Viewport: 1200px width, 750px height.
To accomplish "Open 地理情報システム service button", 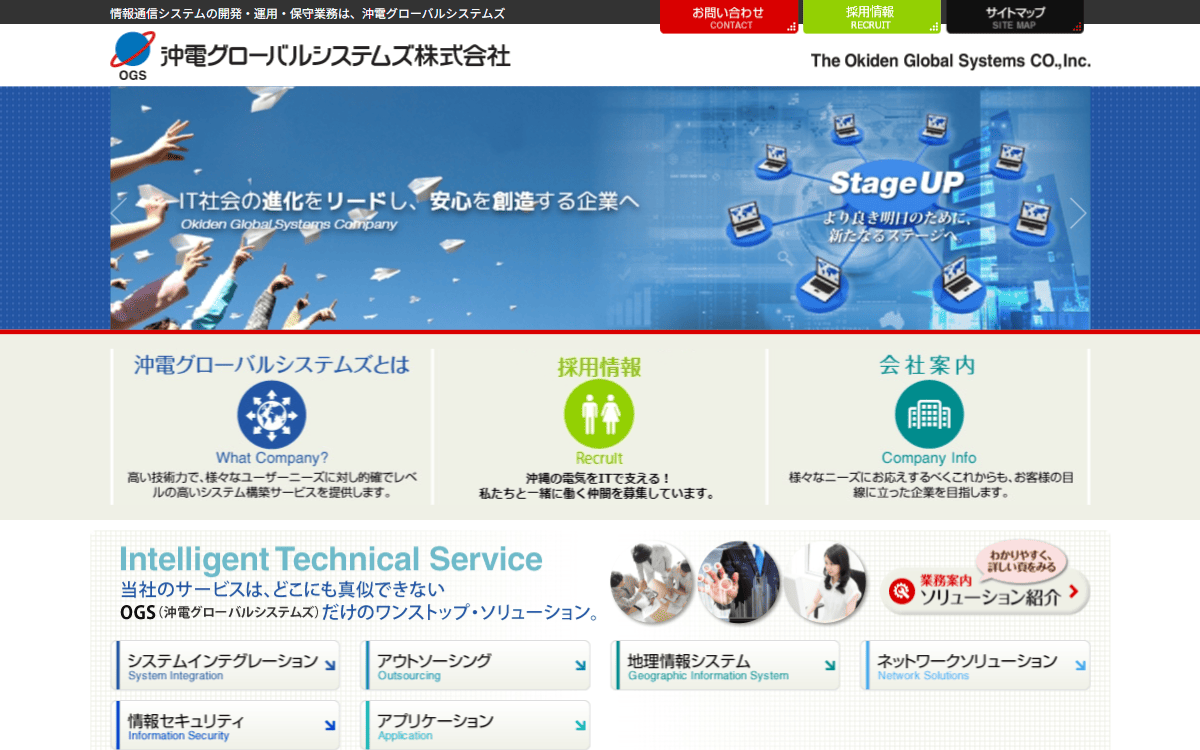I will click(725, 665).
